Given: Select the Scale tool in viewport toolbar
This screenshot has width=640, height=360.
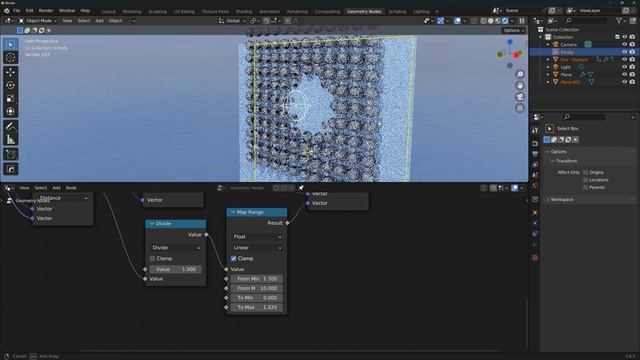Looking at the screenshot, I should click(11, 98).
